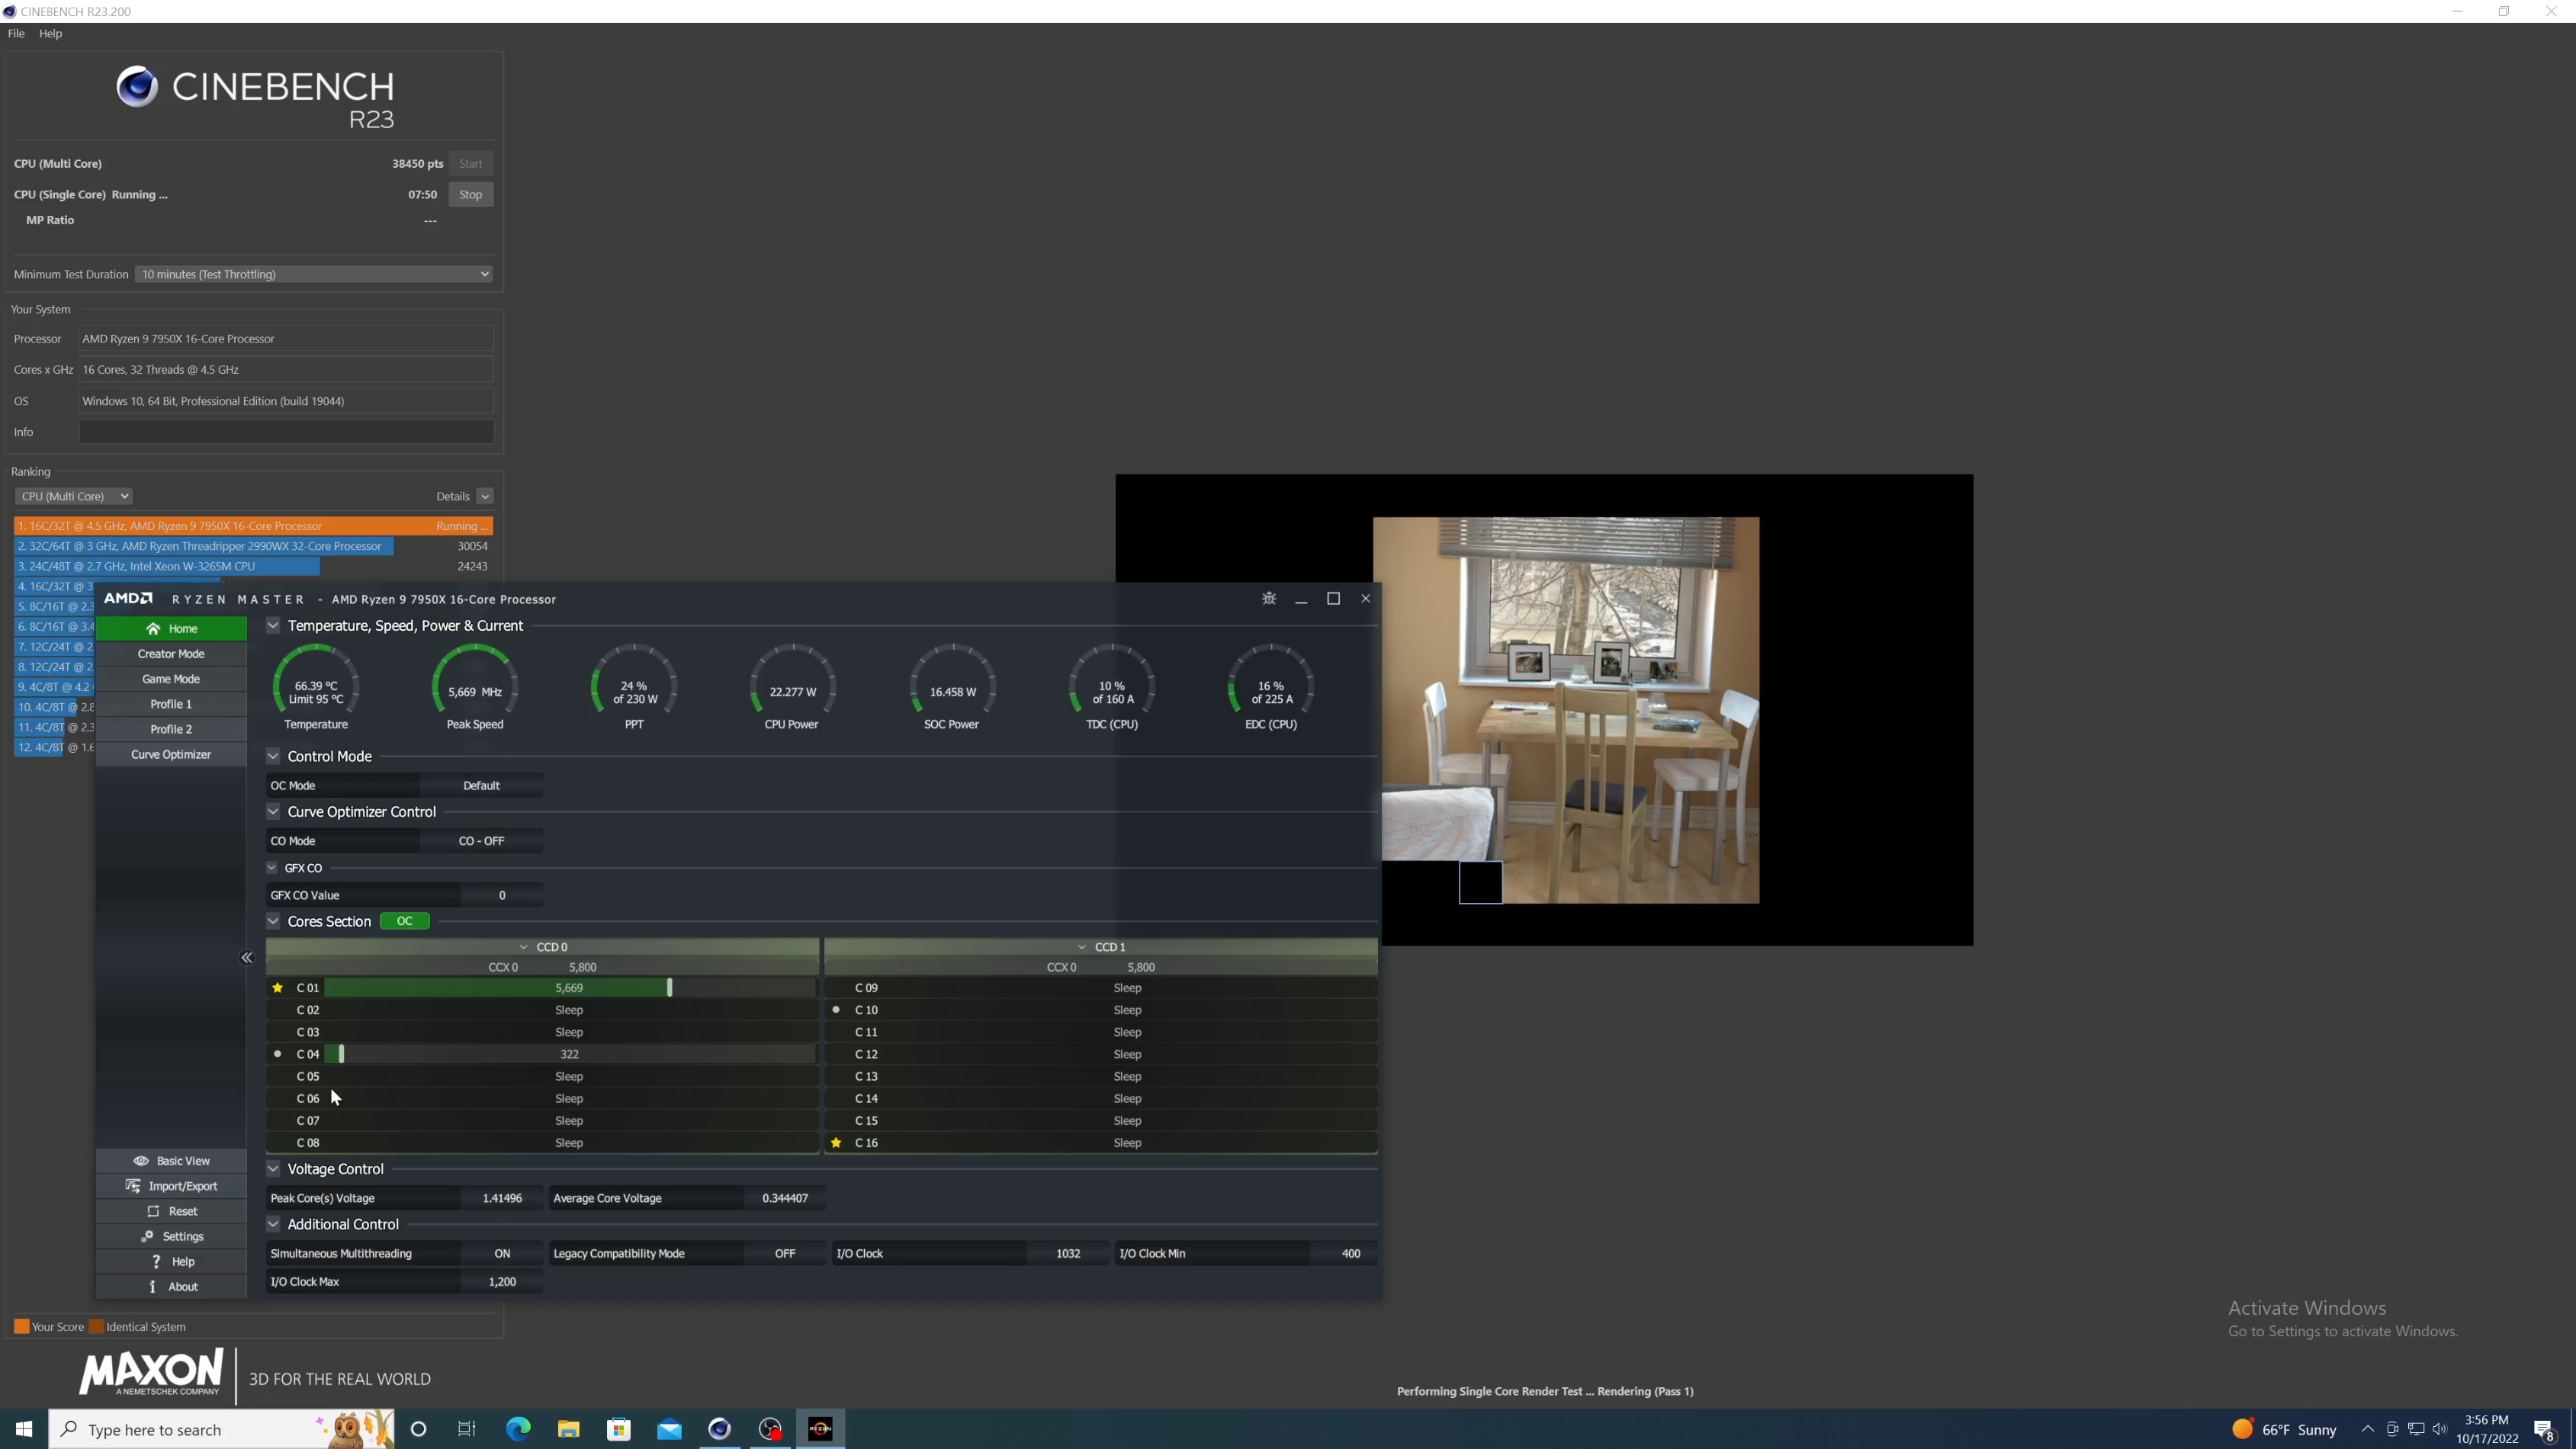Collapse the Curve Optimizer Control section
The image size is (2576, 1449).
[x=273, y=811]
